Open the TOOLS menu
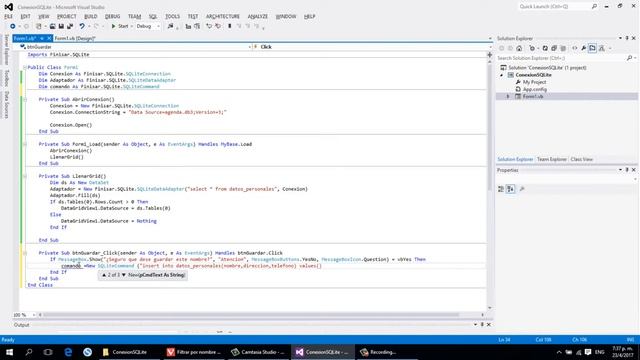 (x=172, y=16)
